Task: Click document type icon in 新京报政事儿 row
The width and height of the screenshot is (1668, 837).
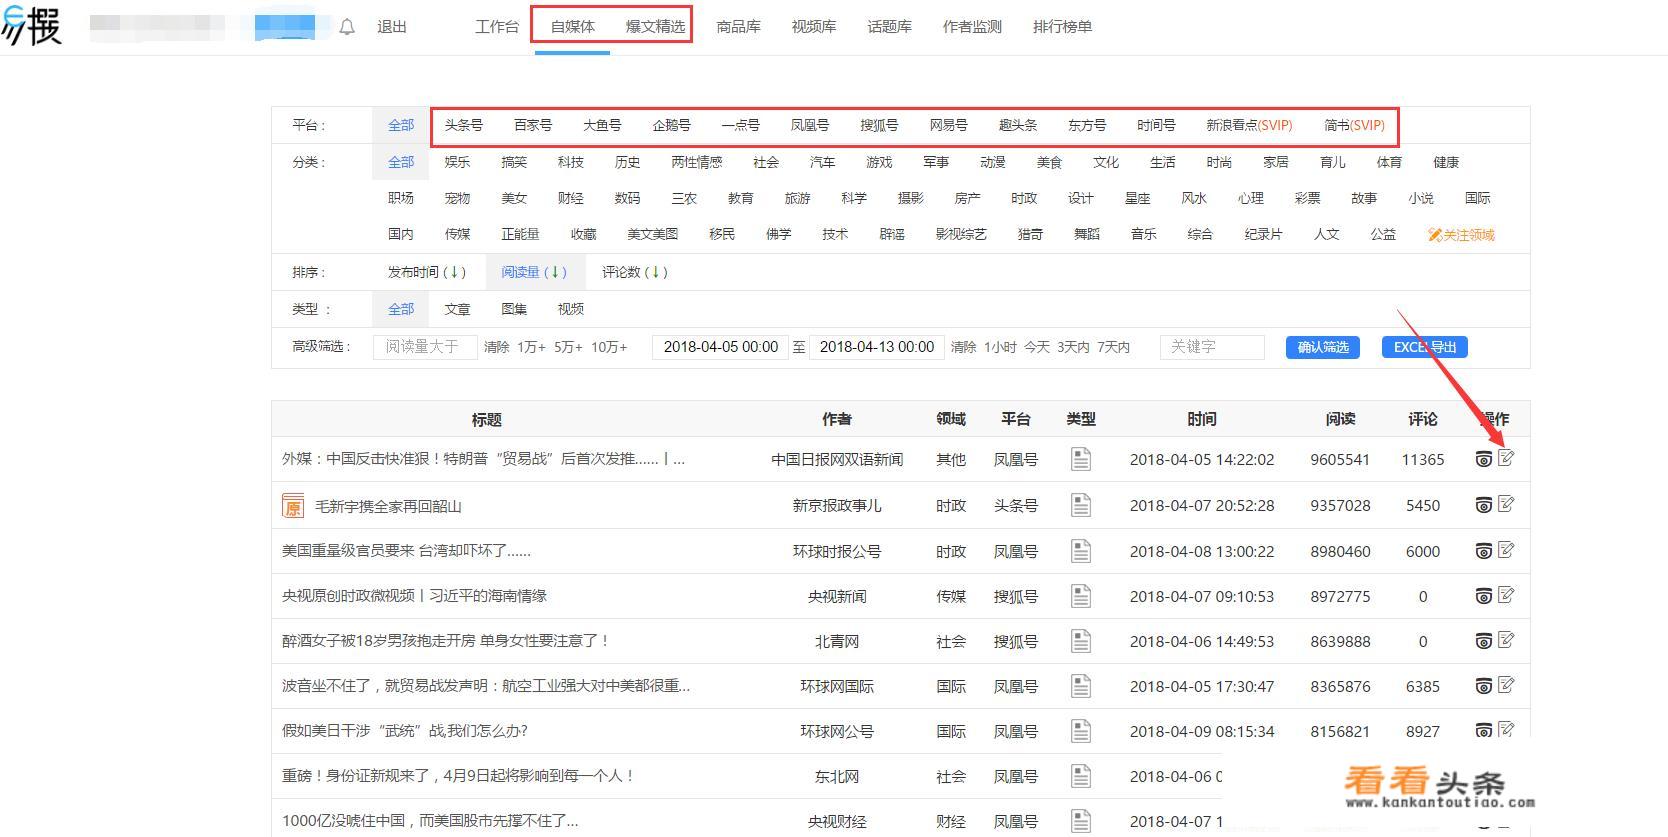Action: pyautogui.click(x=1081, y=505)
